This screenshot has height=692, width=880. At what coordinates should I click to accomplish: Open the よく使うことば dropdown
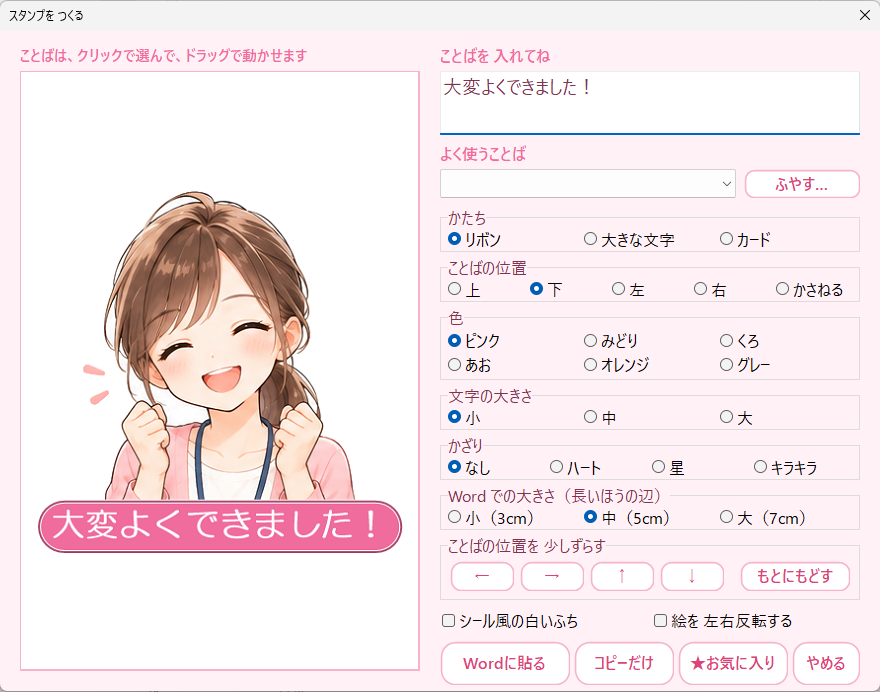(x=588, y=184)
